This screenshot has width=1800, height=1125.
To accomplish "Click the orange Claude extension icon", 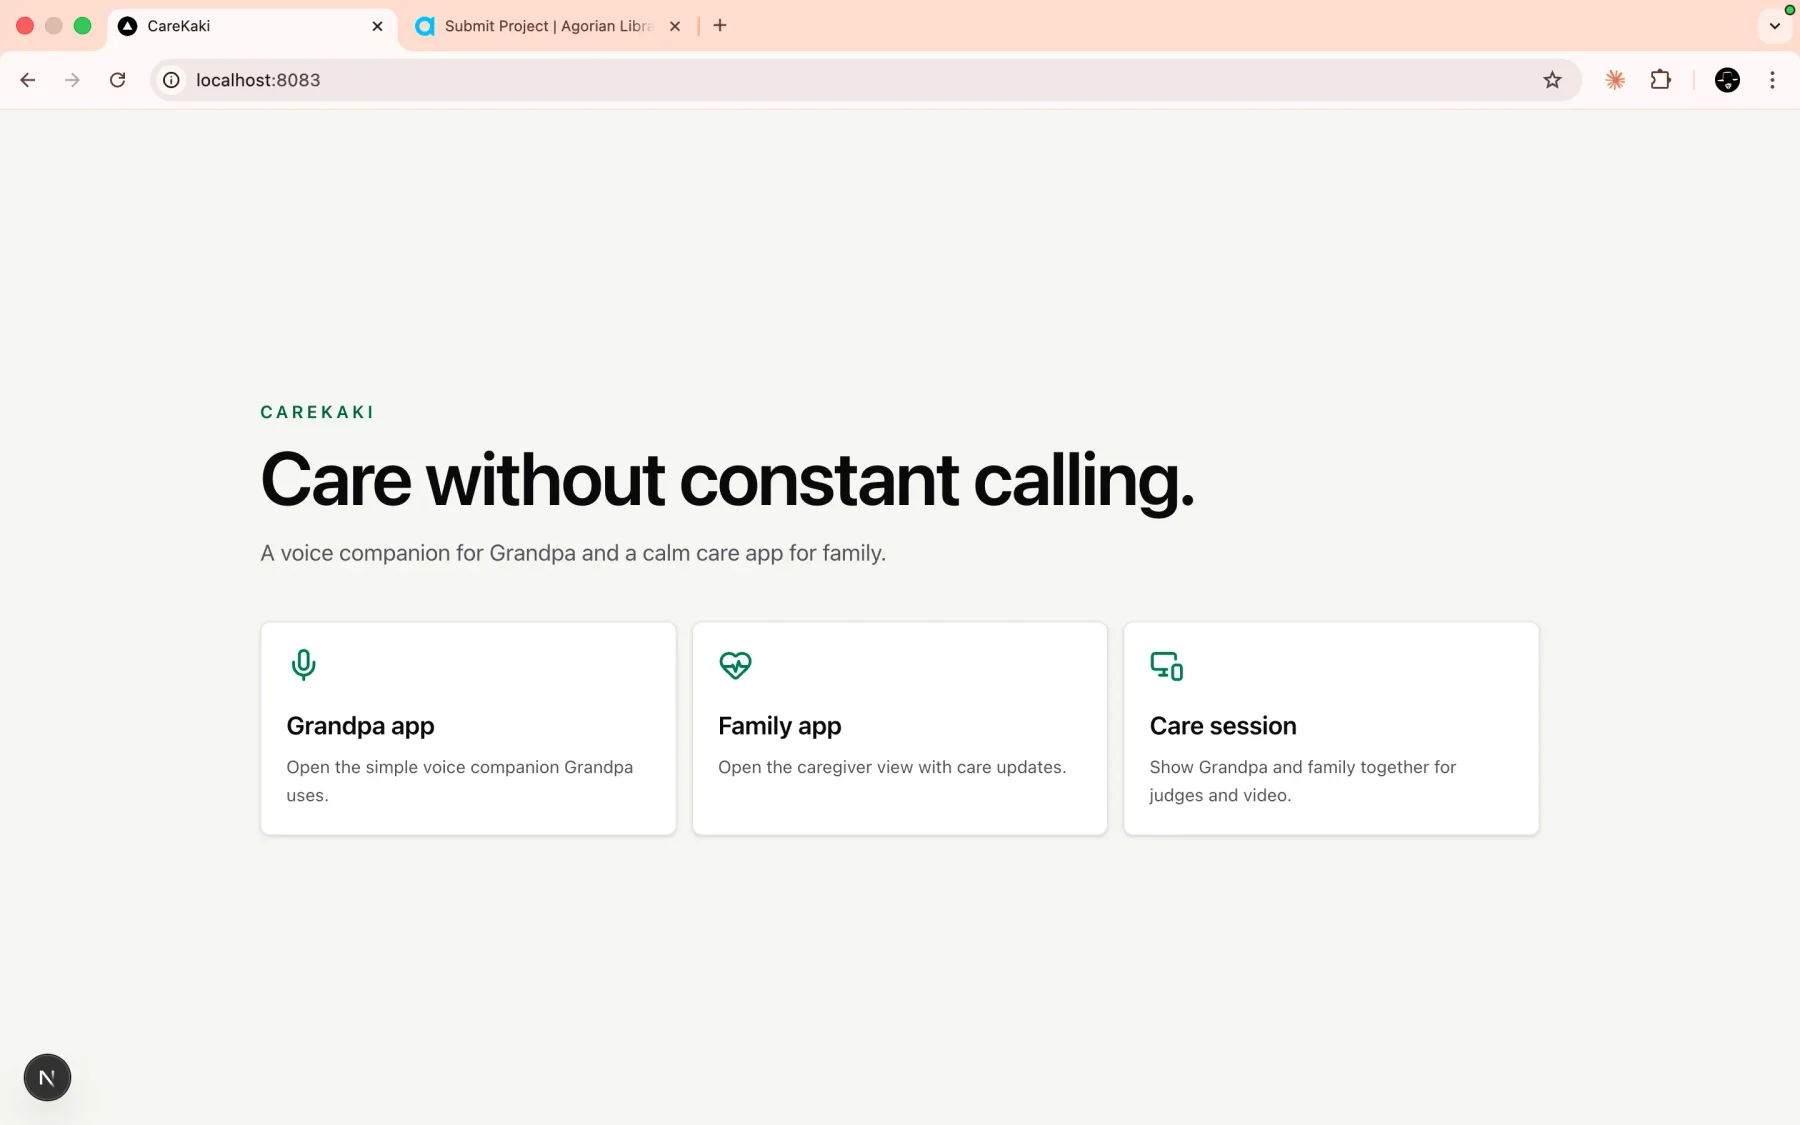I will tap(1615, 80).
